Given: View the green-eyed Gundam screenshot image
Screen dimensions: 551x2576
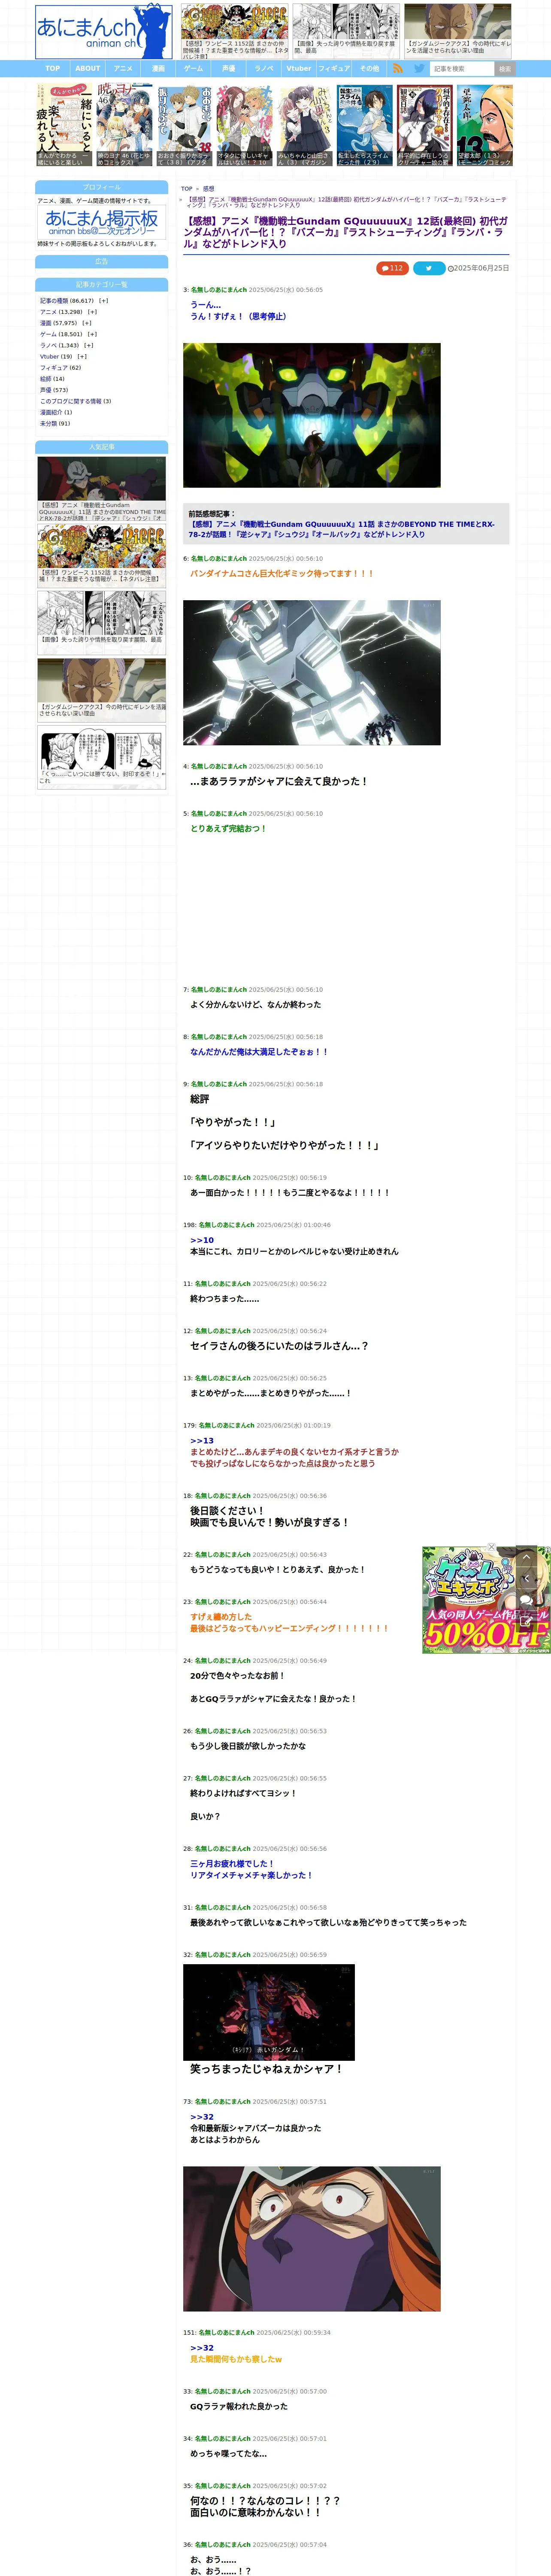Looking at the screenshot, I should coord(311,415).
